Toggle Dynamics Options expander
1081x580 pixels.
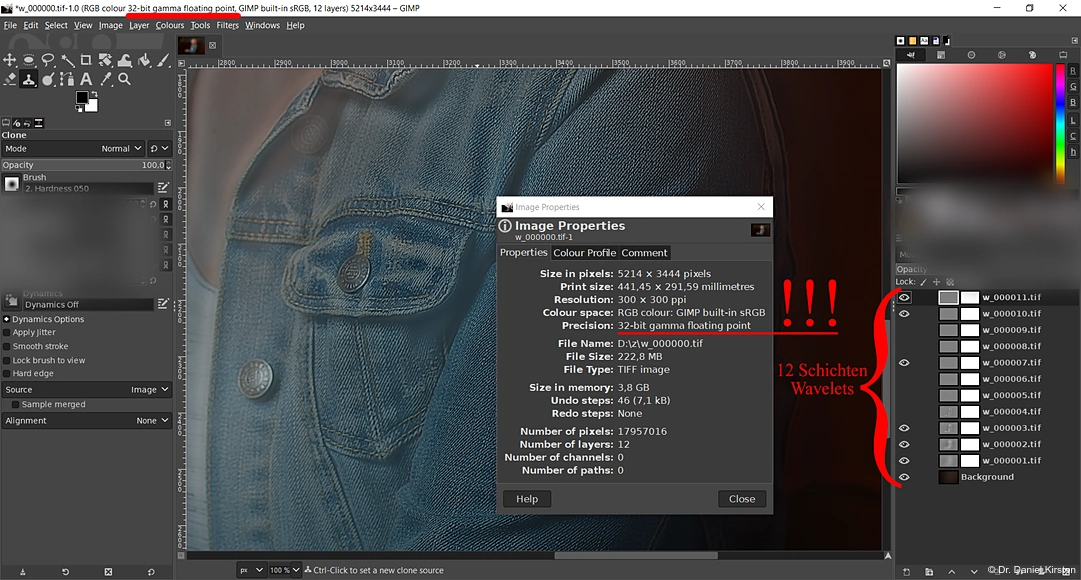(x=6, y=319)
